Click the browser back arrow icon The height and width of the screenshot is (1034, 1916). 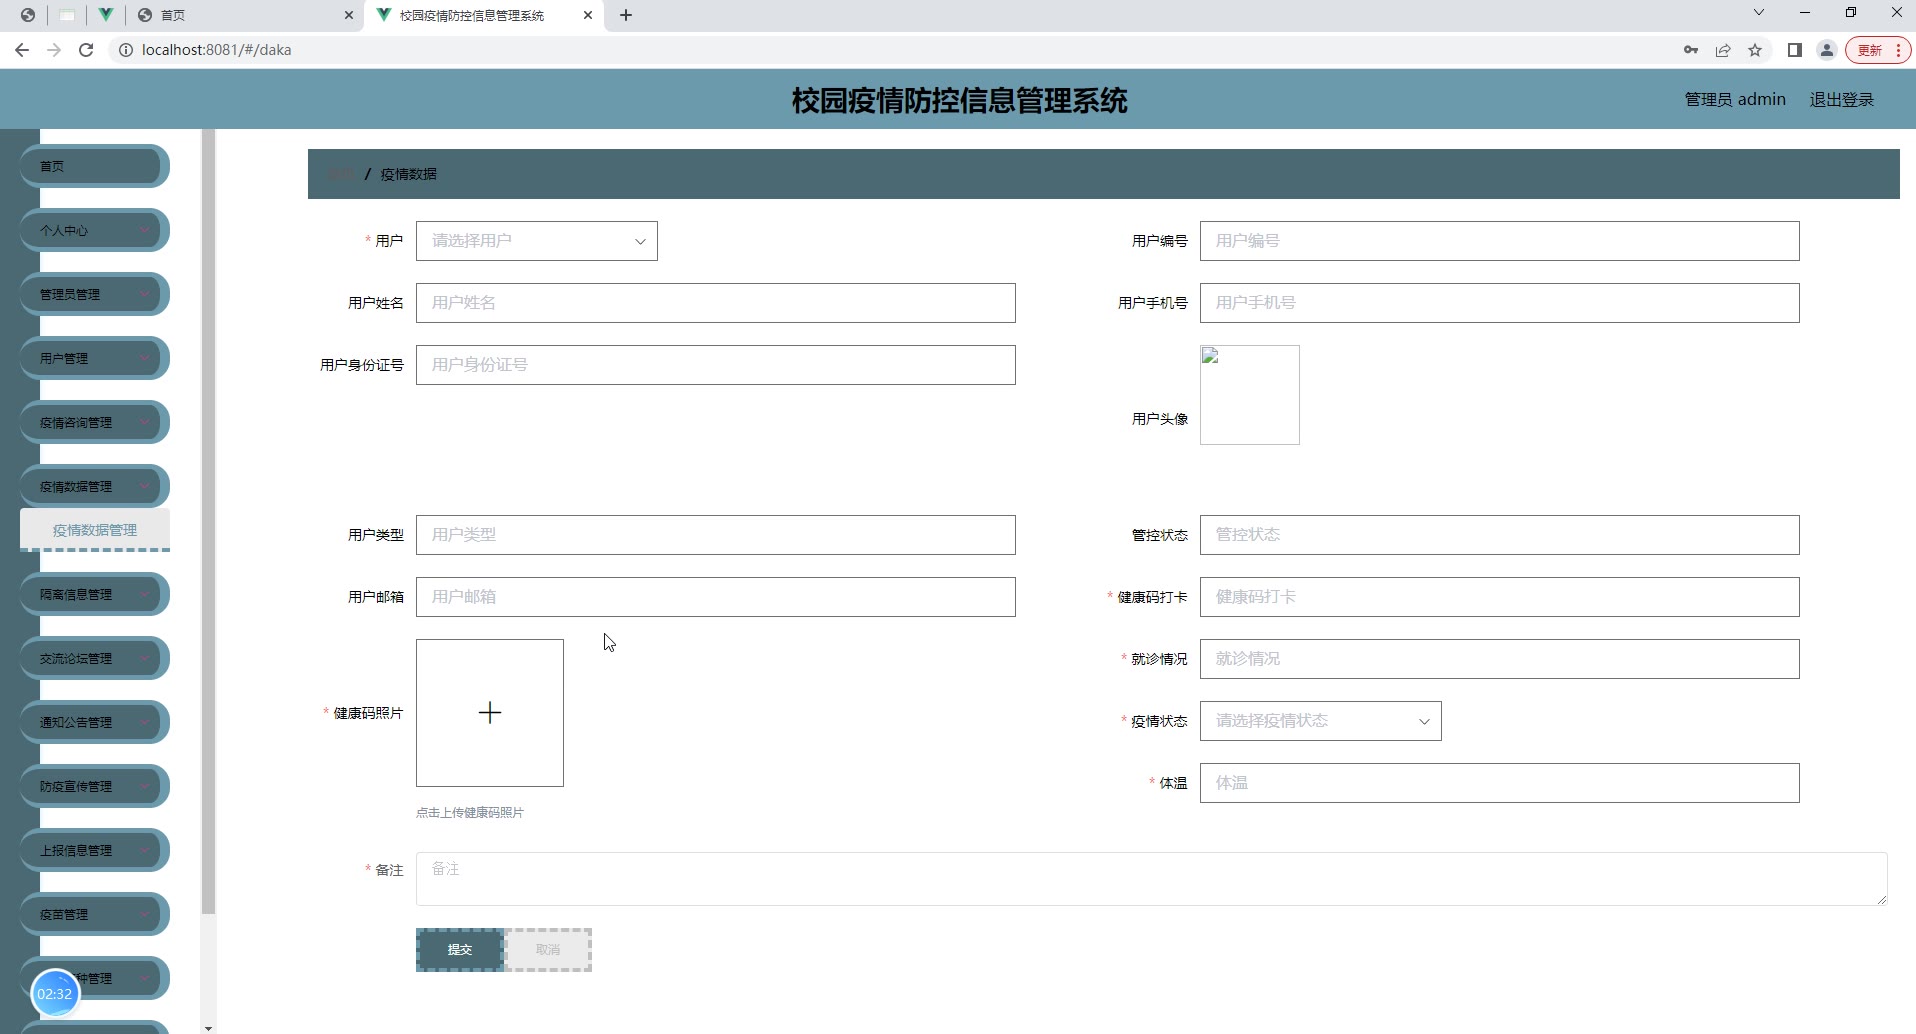coord(22,50)
